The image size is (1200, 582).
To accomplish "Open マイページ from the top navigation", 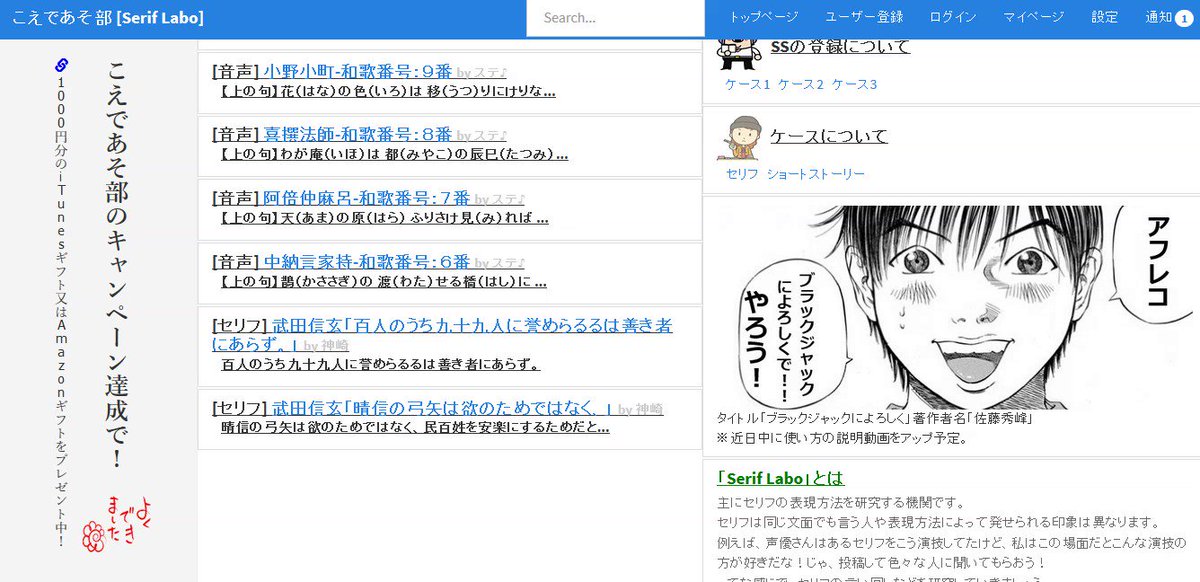I will pyautogui.click(x=1034, y=17).
